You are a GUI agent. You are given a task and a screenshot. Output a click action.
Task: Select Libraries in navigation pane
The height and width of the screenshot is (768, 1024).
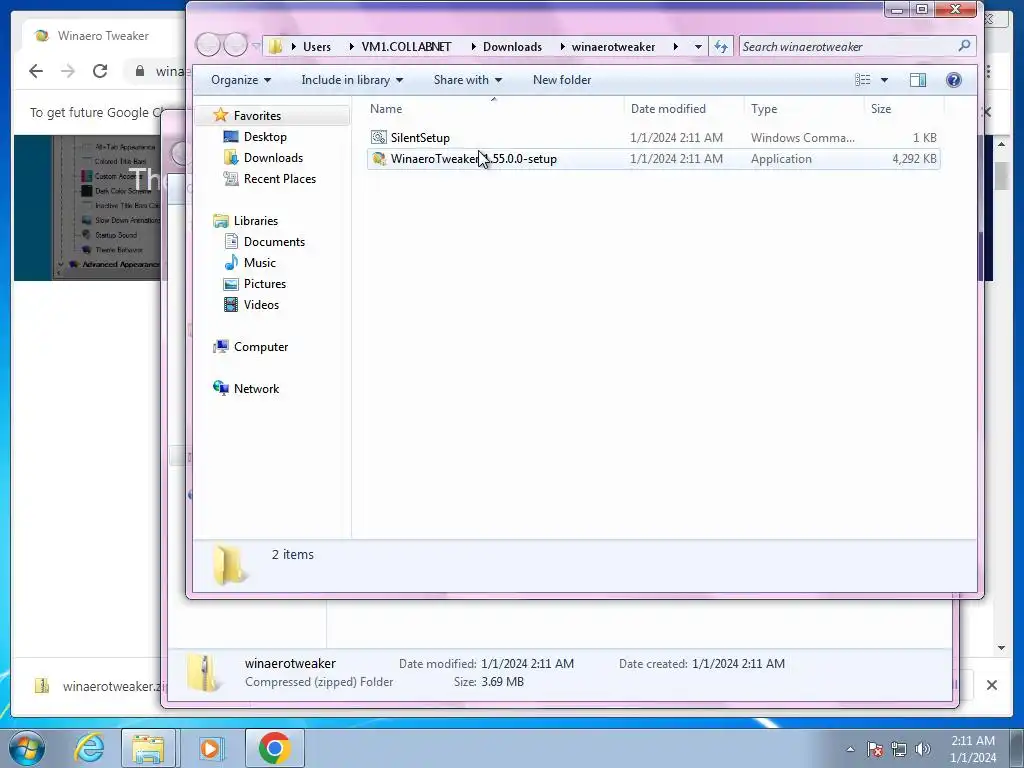pos(255,221)
